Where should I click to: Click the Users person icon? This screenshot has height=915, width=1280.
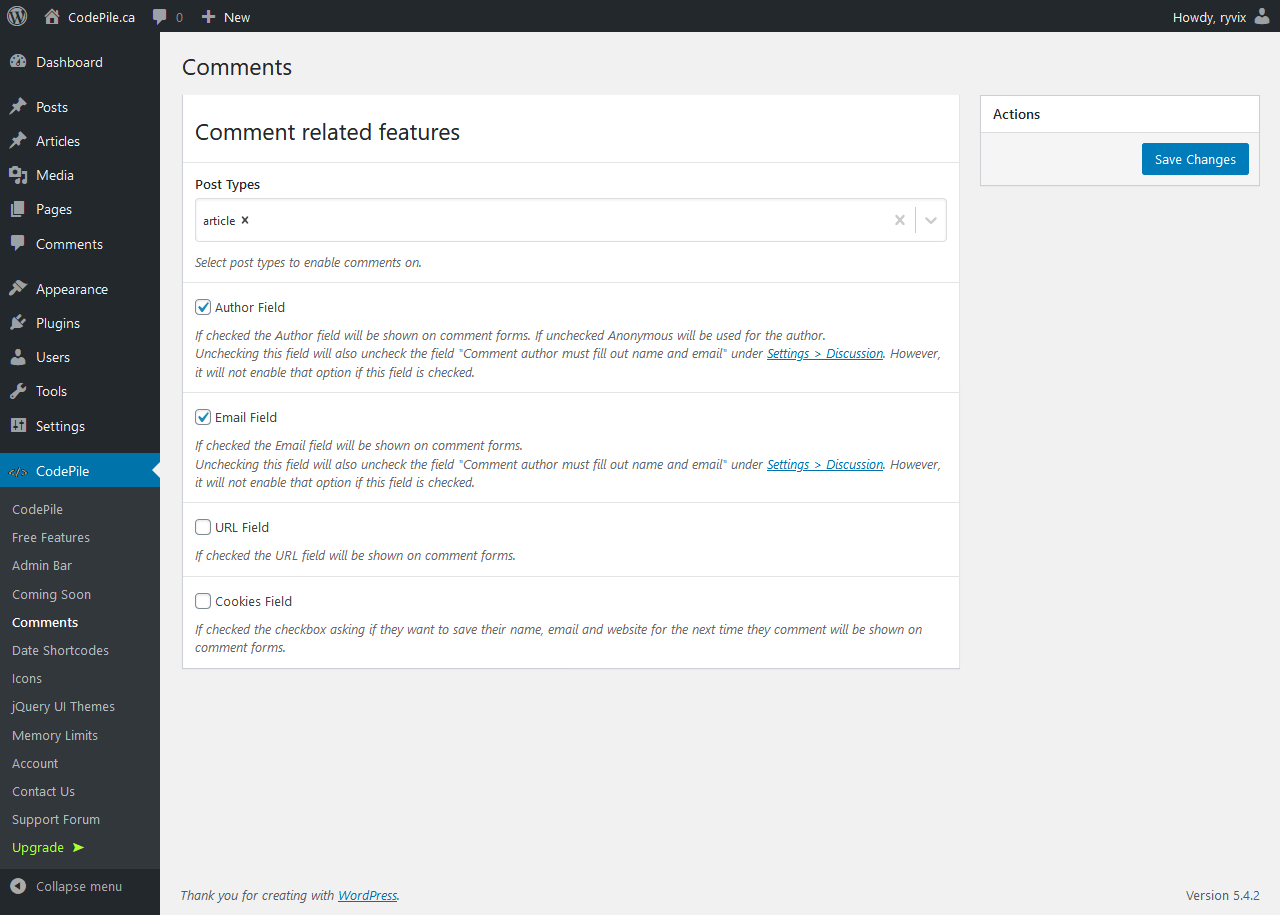(18, 357)
